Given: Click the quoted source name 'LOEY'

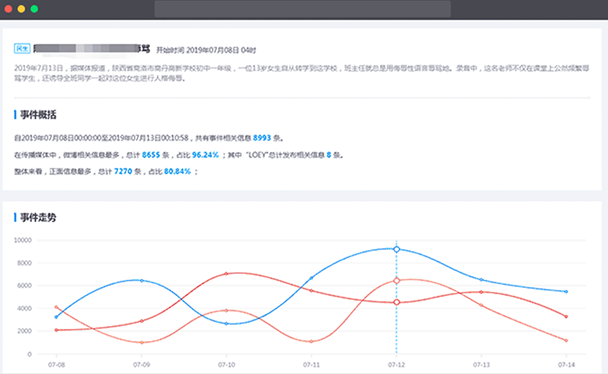Looking at the screenshot, I should click(258, 155).
